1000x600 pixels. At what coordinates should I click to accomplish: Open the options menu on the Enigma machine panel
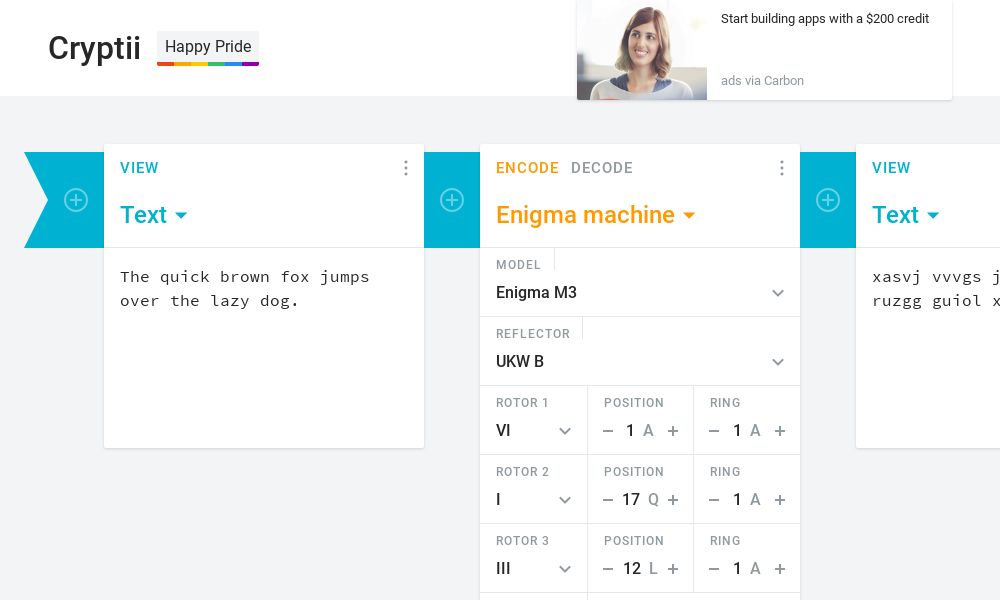[x=782, y=168]
